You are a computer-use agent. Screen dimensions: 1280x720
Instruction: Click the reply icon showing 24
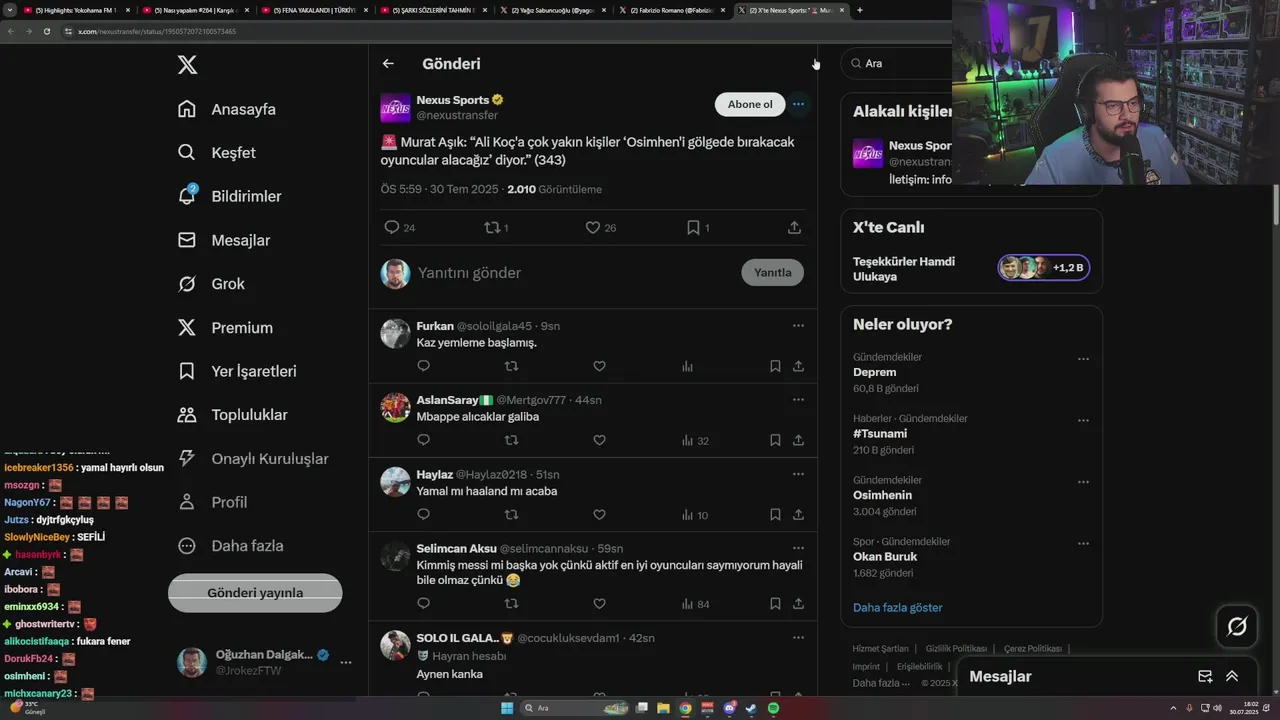click(x=392, y=228)
